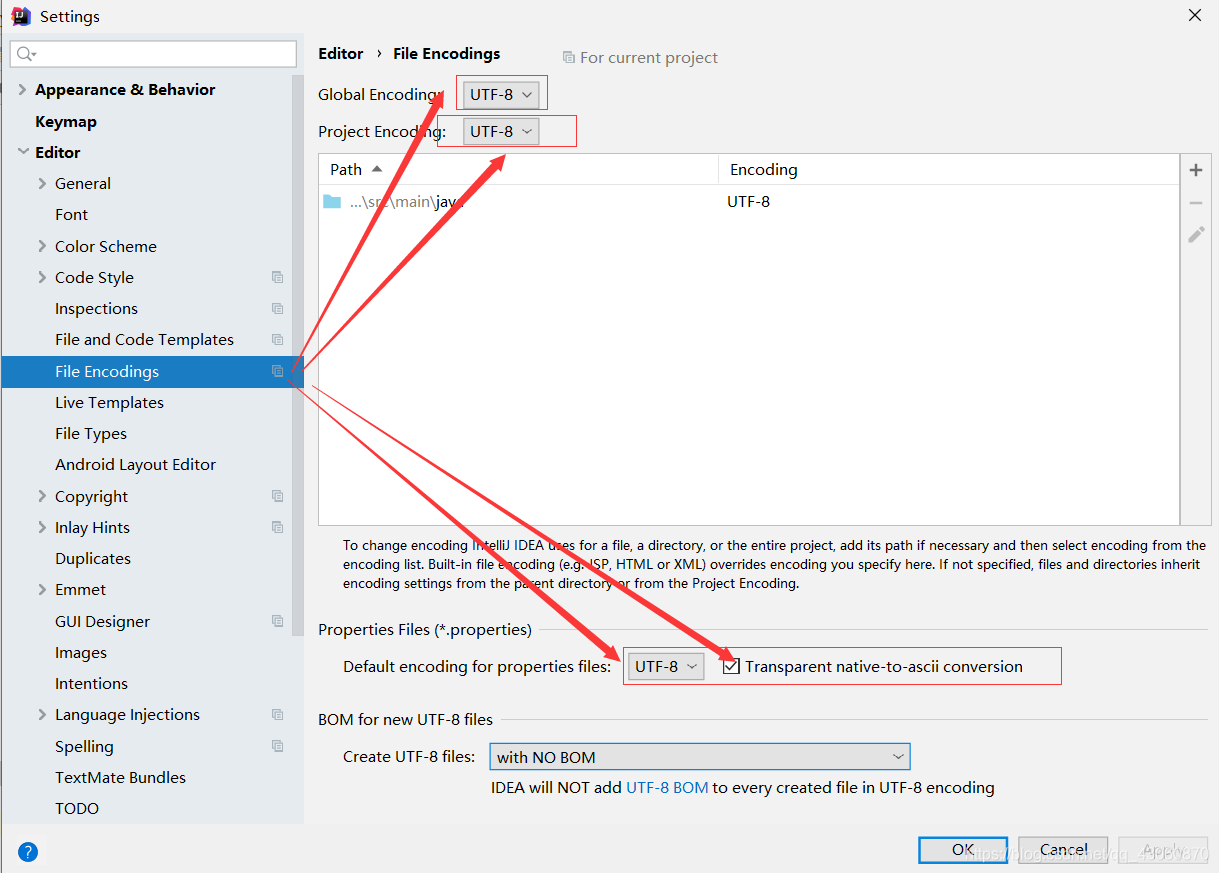Click the OK button
1219x873 pixels.
963,850
